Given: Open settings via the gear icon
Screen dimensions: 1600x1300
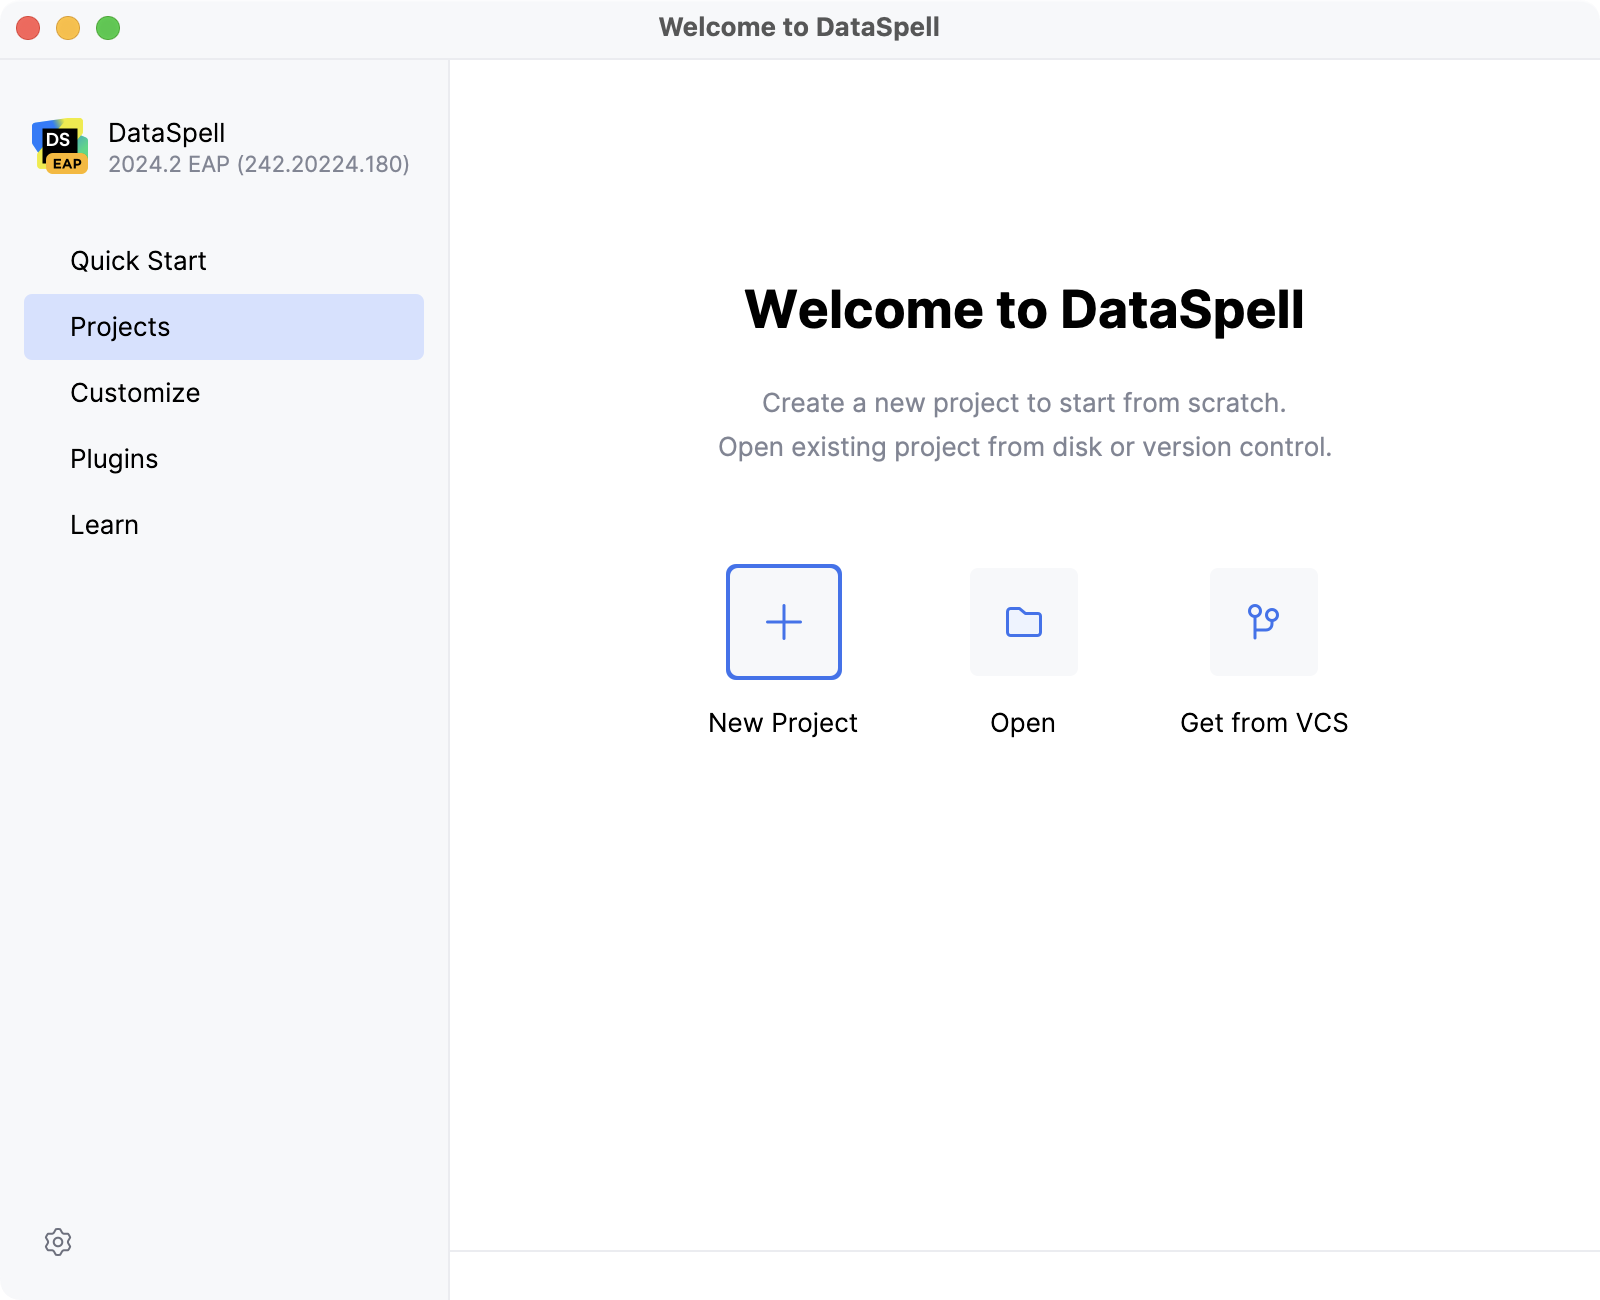Looking at the screenshot, I should 60,1242.
